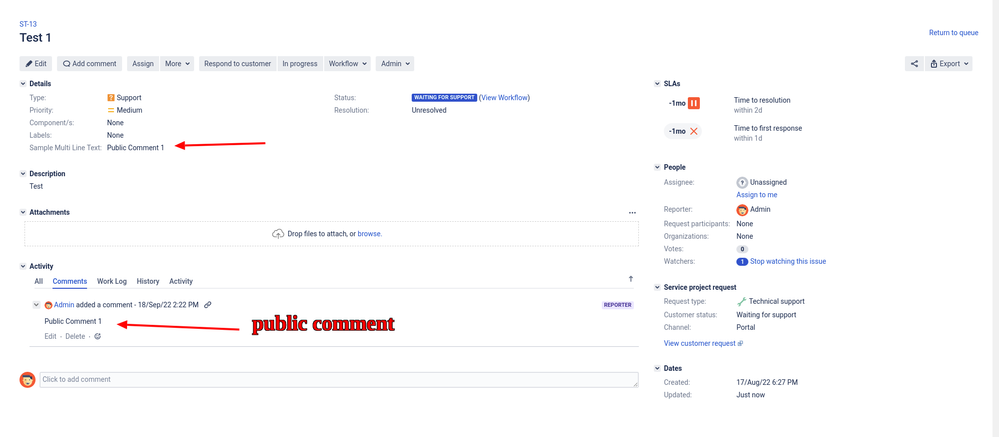The height and width of the screenshot is (437, 999).
Task: Click the Votes count badge
Action: pos(742,249)
